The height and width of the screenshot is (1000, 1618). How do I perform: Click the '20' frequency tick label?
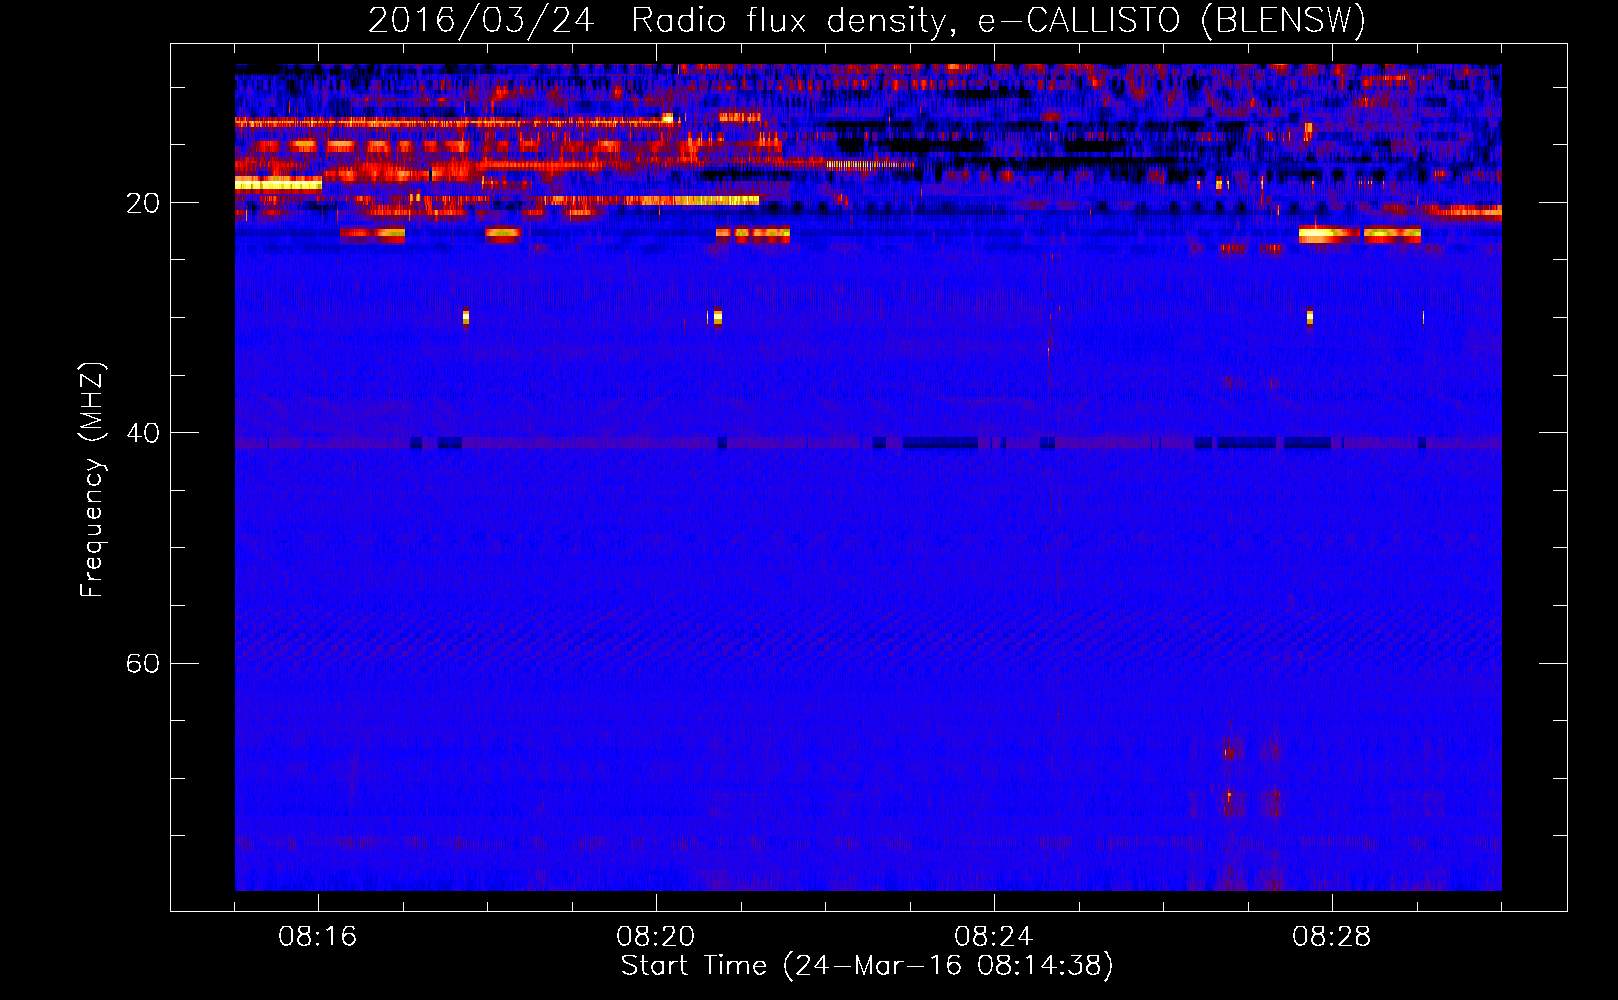(x=143, y=203)
